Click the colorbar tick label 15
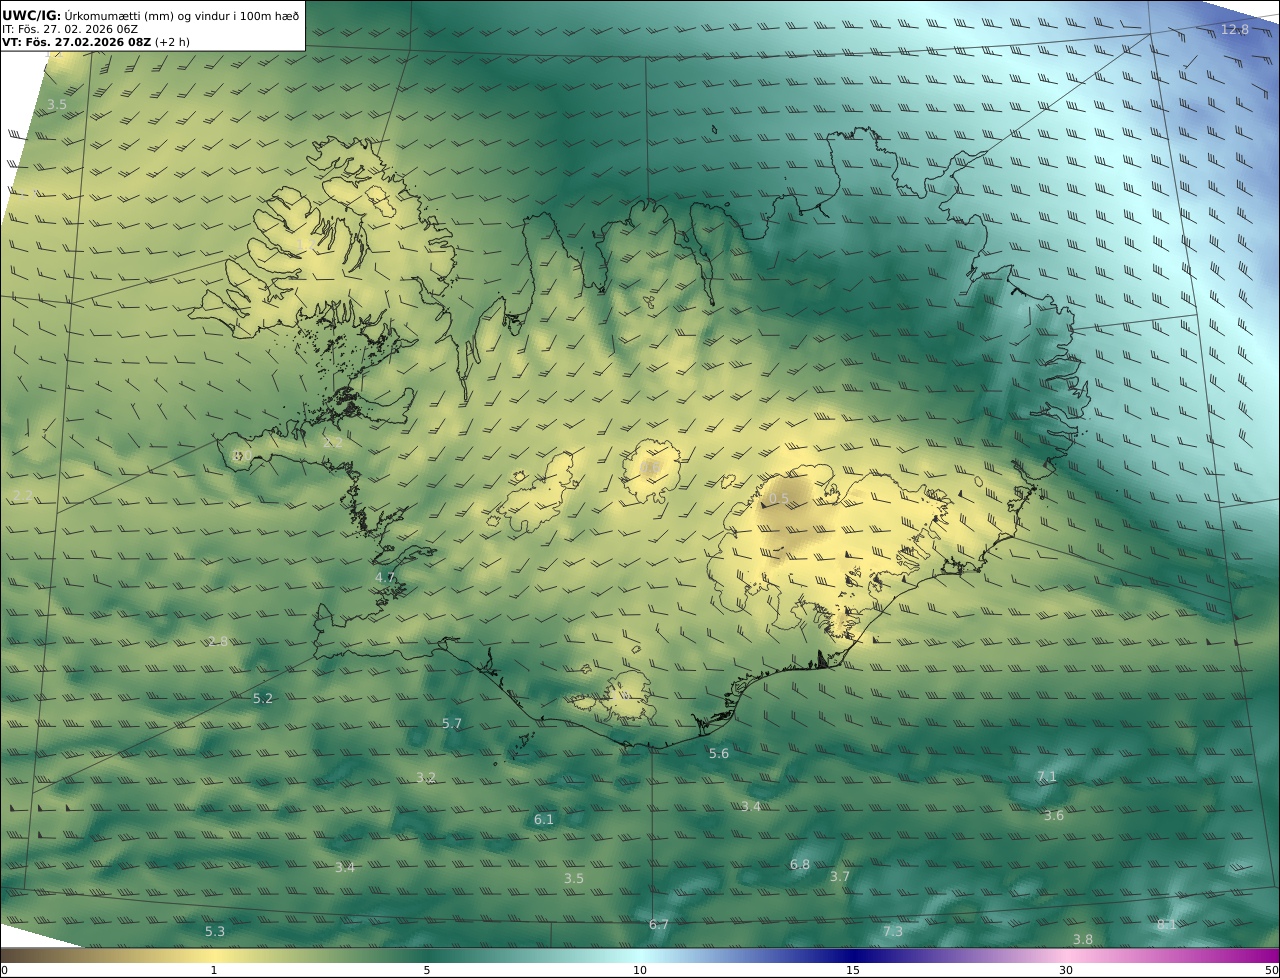This screenshot has width=1280, height=978. coord(853,970)
